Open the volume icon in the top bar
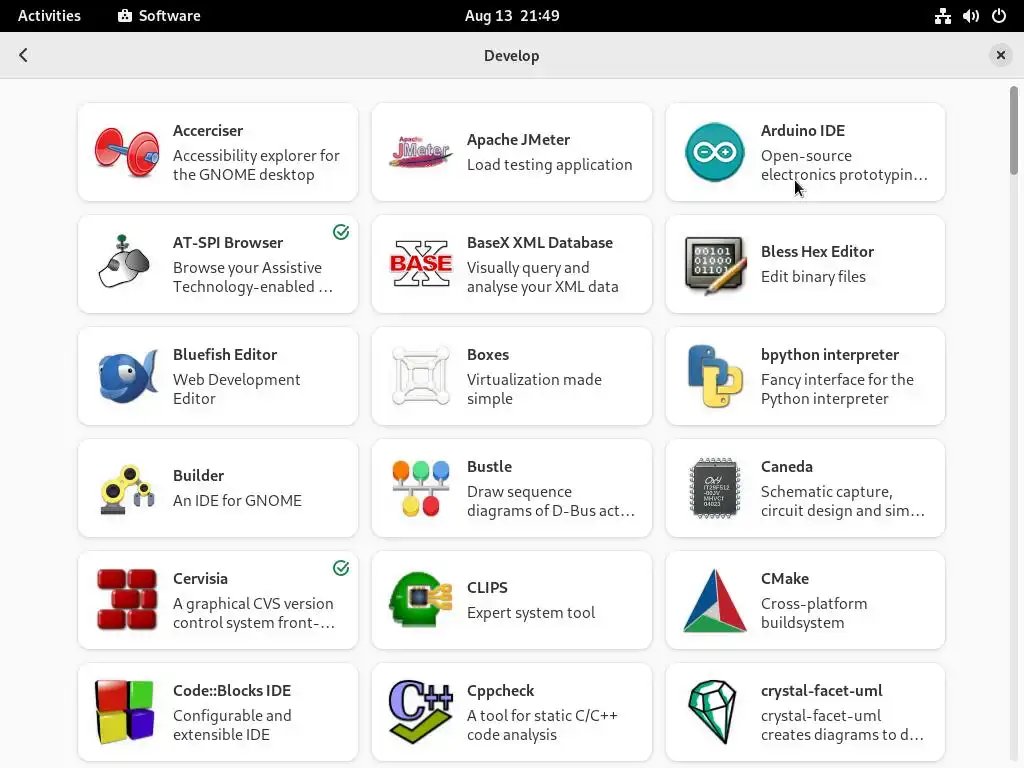 971,16
